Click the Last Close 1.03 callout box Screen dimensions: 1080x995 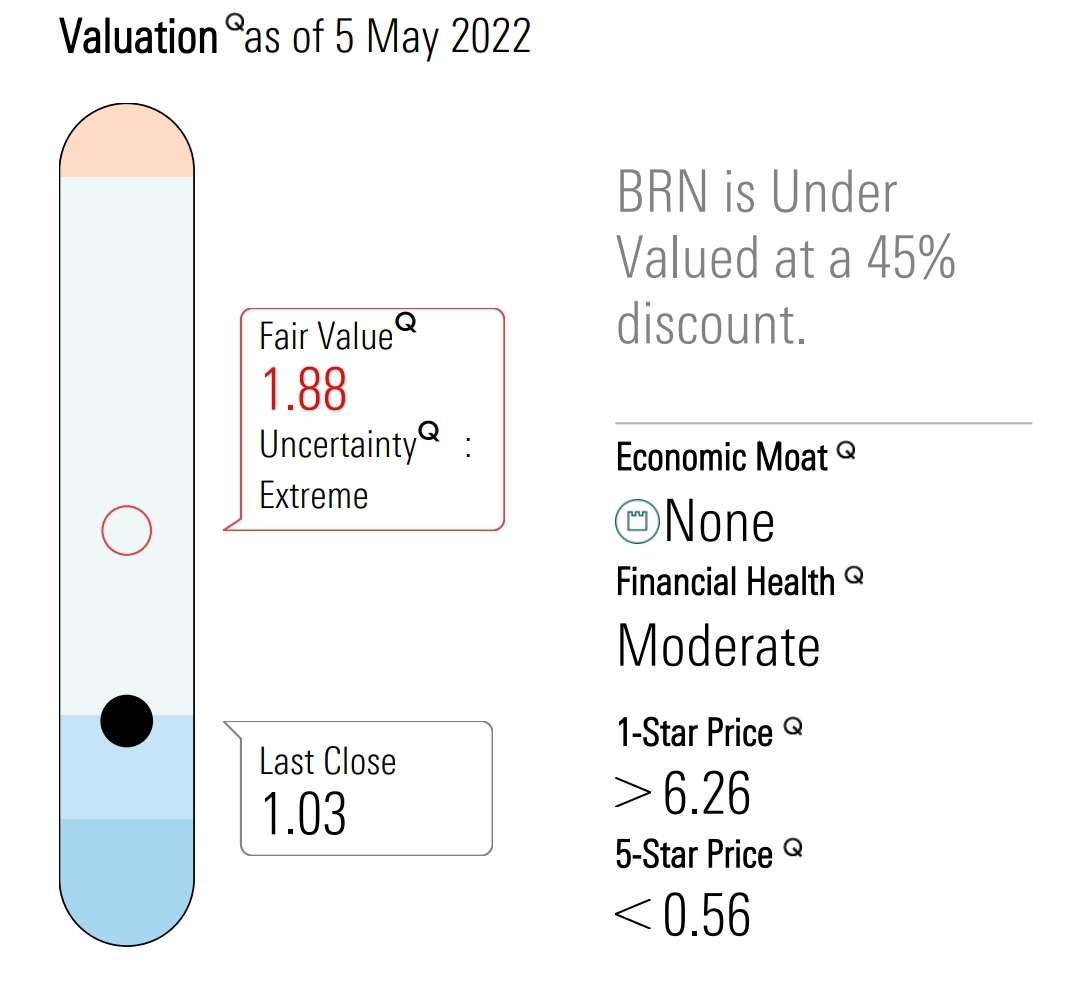(366, 788)
